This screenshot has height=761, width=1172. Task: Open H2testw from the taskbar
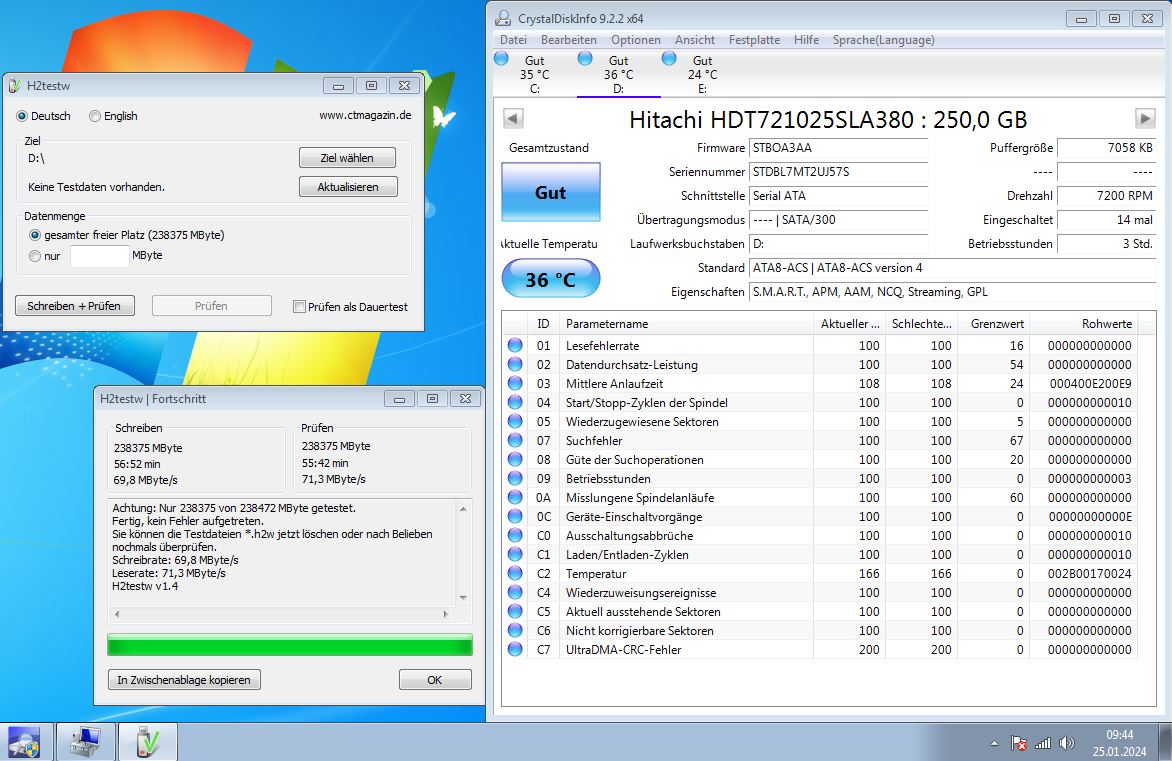148,742
